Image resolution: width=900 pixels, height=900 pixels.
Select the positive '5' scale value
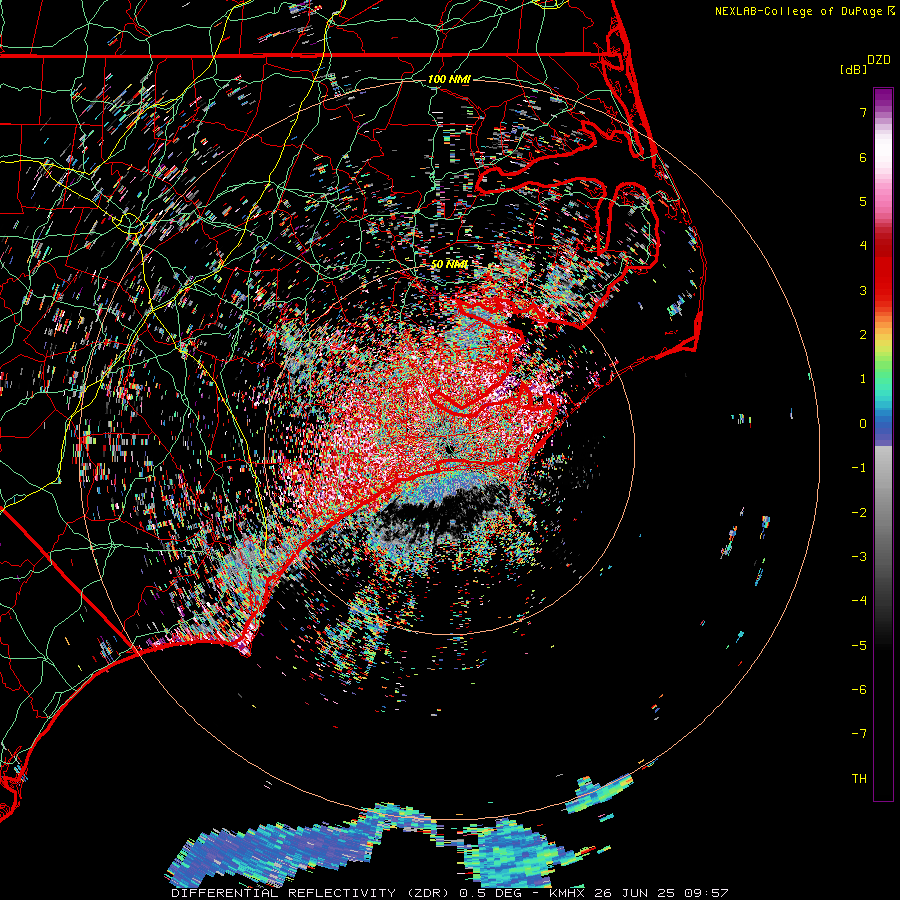click(x=863, y=201)
